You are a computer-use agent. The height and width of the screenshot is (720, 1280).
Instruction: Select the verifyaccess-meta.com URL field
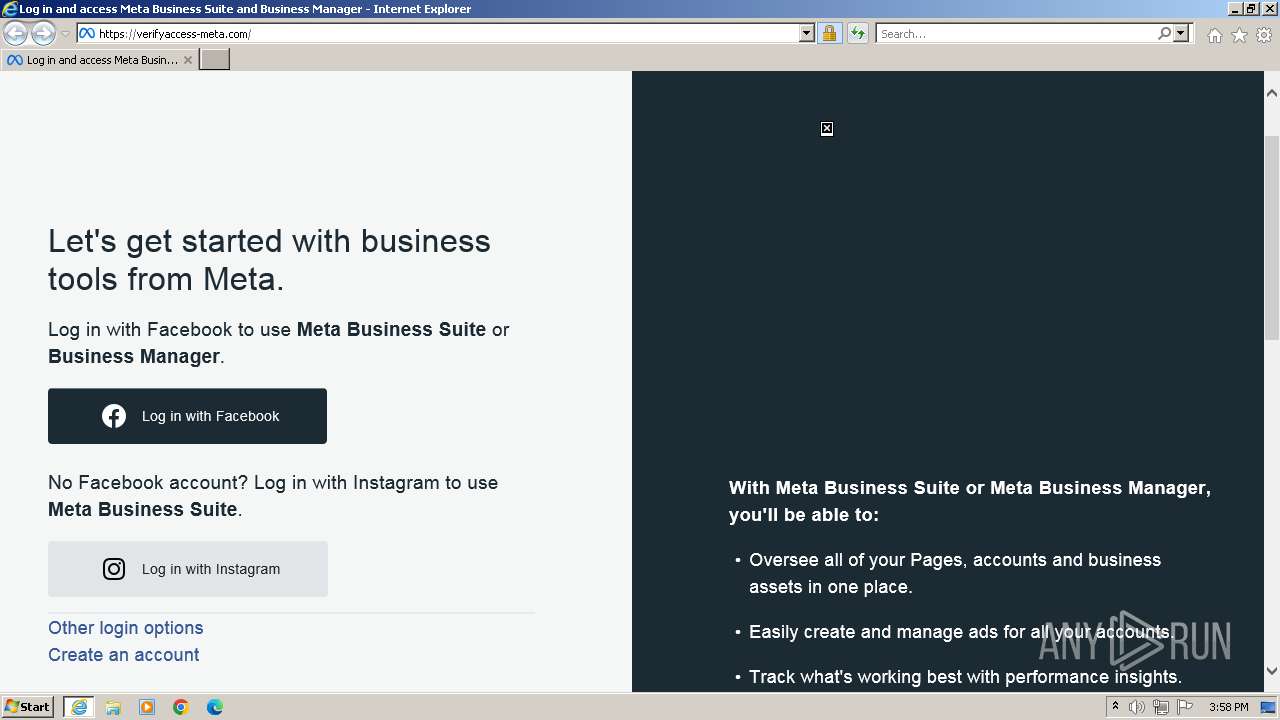click(x=447, y=34)
